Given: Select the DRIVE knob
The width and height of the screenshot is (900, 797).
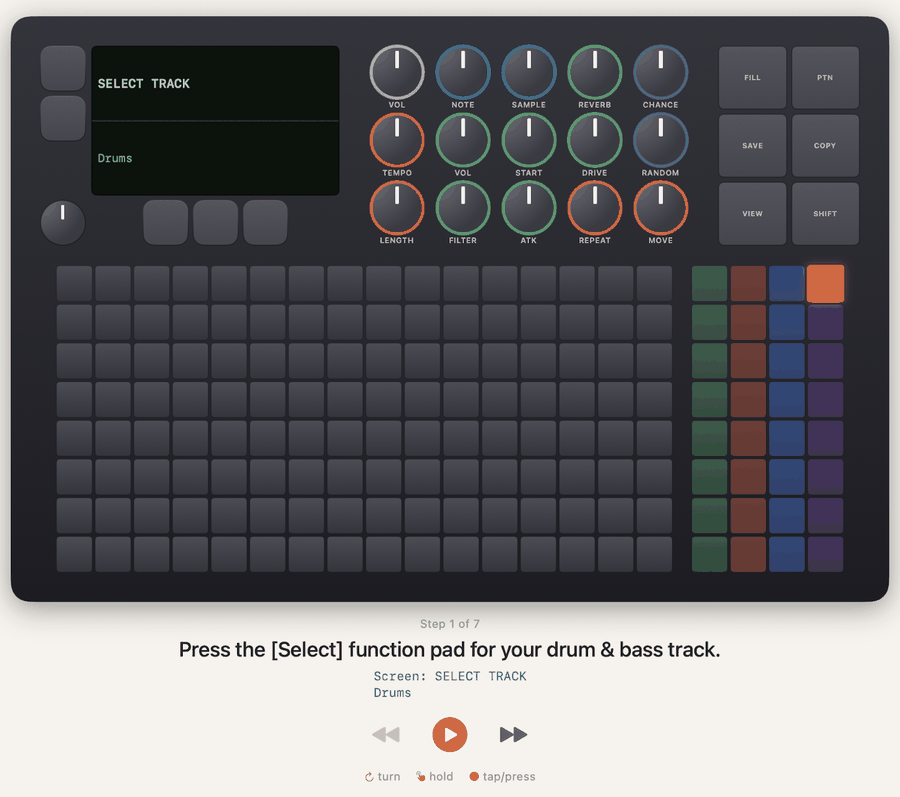Looking at the screenshot, I should pyautogui.click(x=595, y=140).
